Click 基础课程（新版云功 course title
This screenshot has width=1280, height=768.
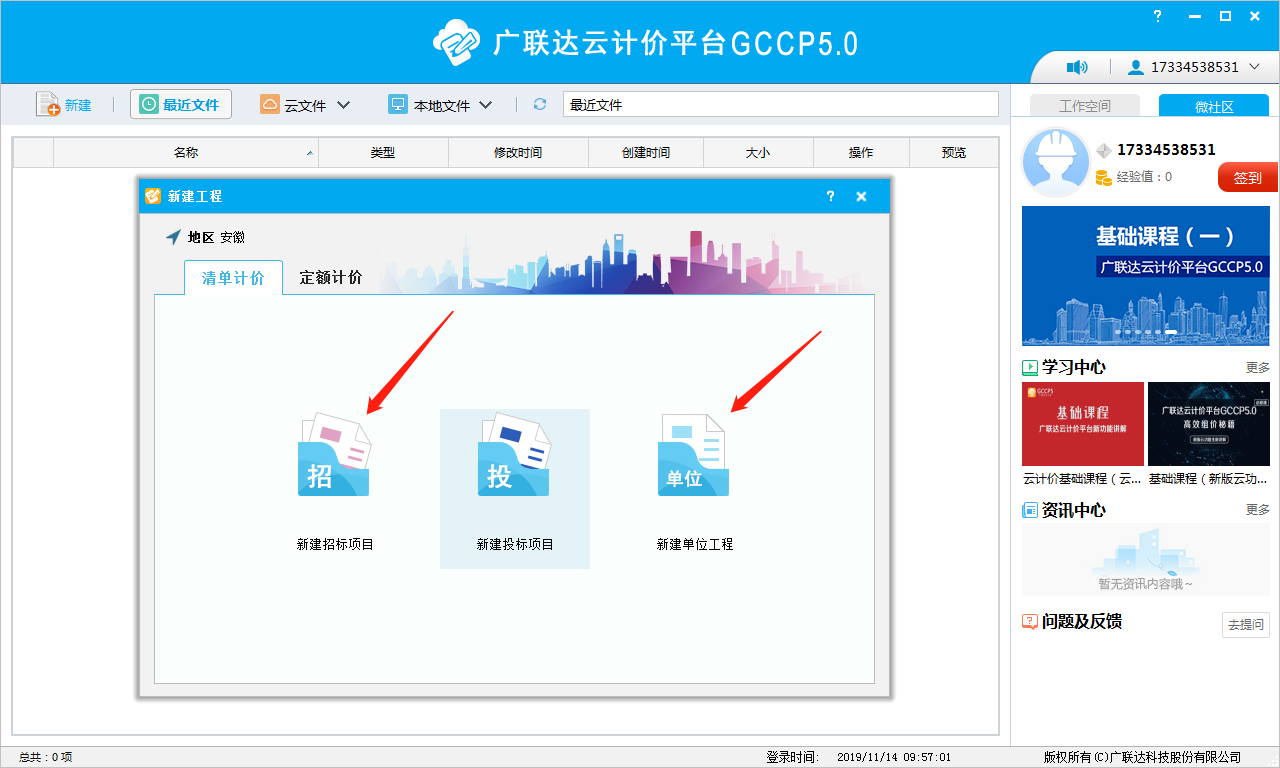(1209, 479)
